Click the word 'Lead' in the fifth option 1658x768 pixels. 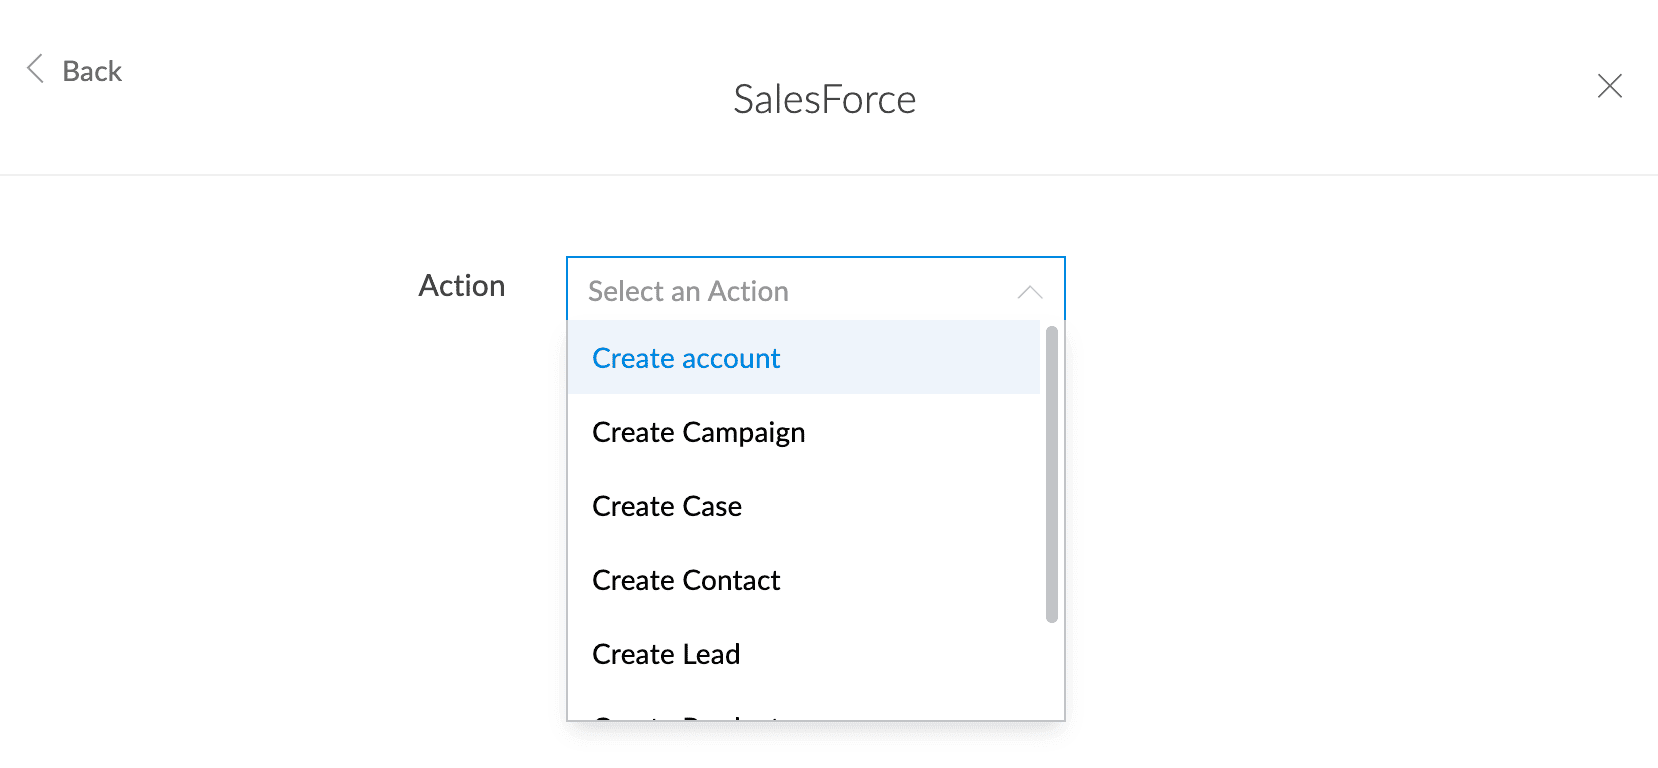pos(711,654)
